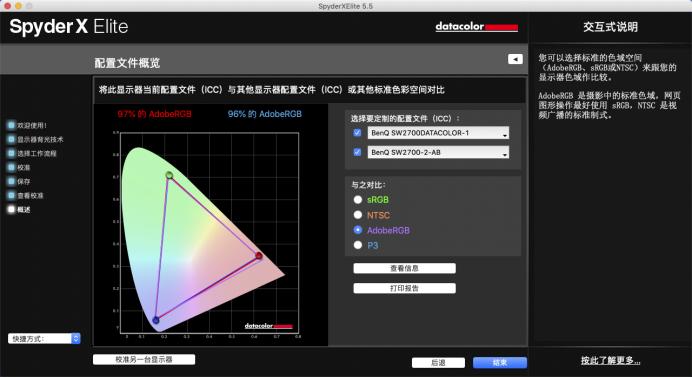Open the 快捷方式 shortcuts dropdown

tap(44, 338)
